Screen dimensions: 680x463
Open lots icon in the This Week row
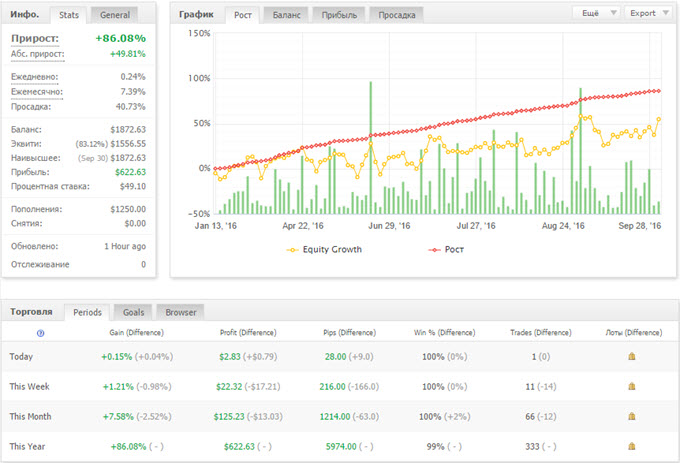pos(631,386)
